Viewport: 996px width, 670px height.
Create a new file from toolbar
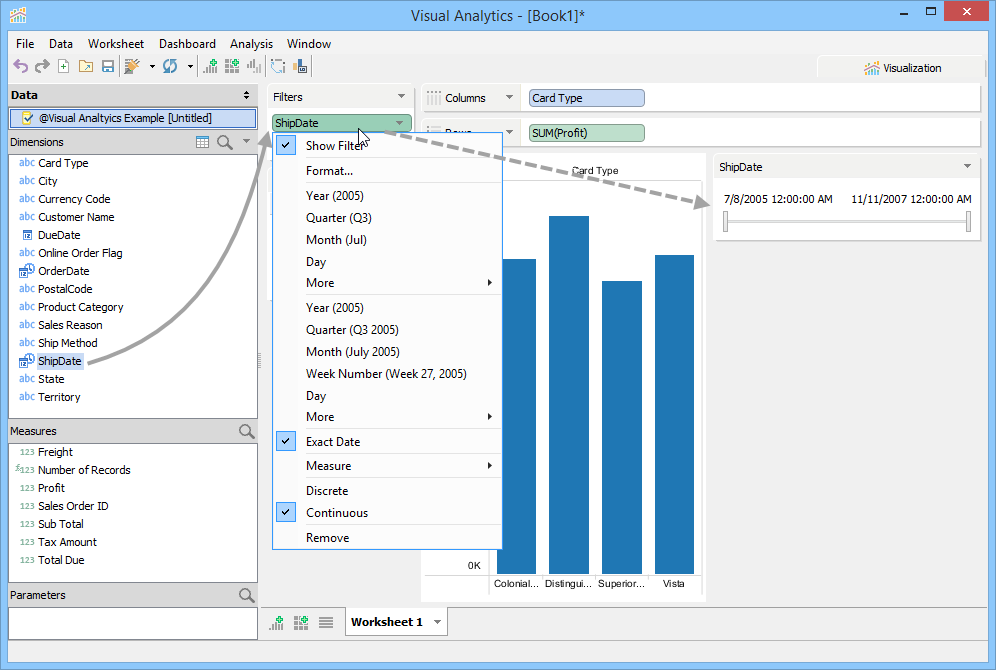(x=64, y=66)
